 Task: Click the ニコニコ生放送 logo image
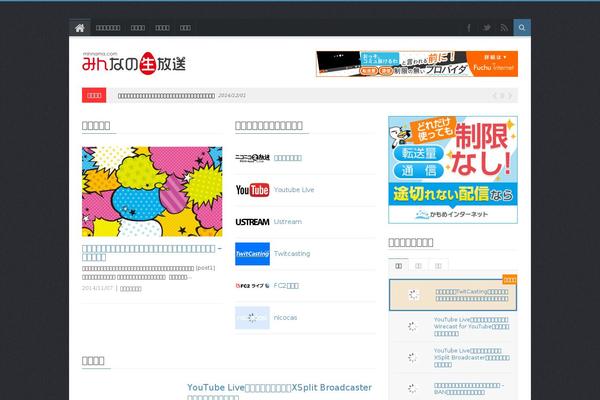pyautogui.click(x=252, y=158)
